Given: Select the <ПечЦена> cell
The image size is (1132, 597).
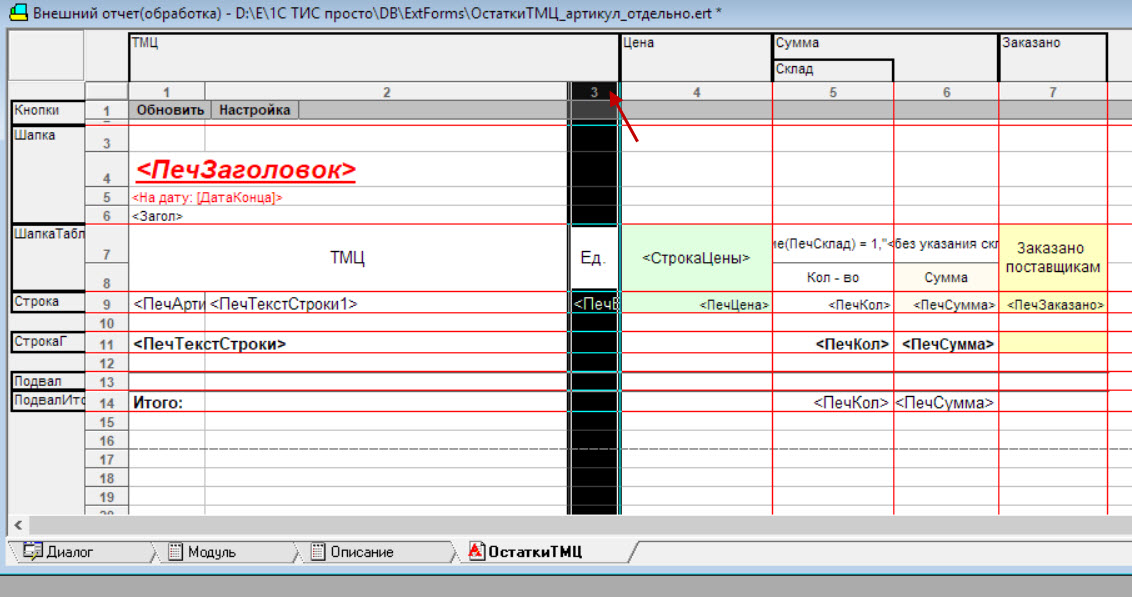Looking at the screenshot, I should pyautogui.click(x=696, y=304).
